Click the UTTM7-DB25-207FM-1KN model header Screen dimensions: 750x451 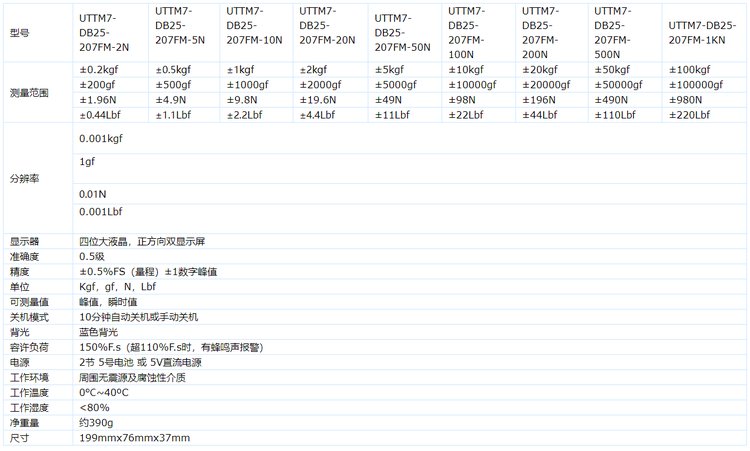(703, 32)
